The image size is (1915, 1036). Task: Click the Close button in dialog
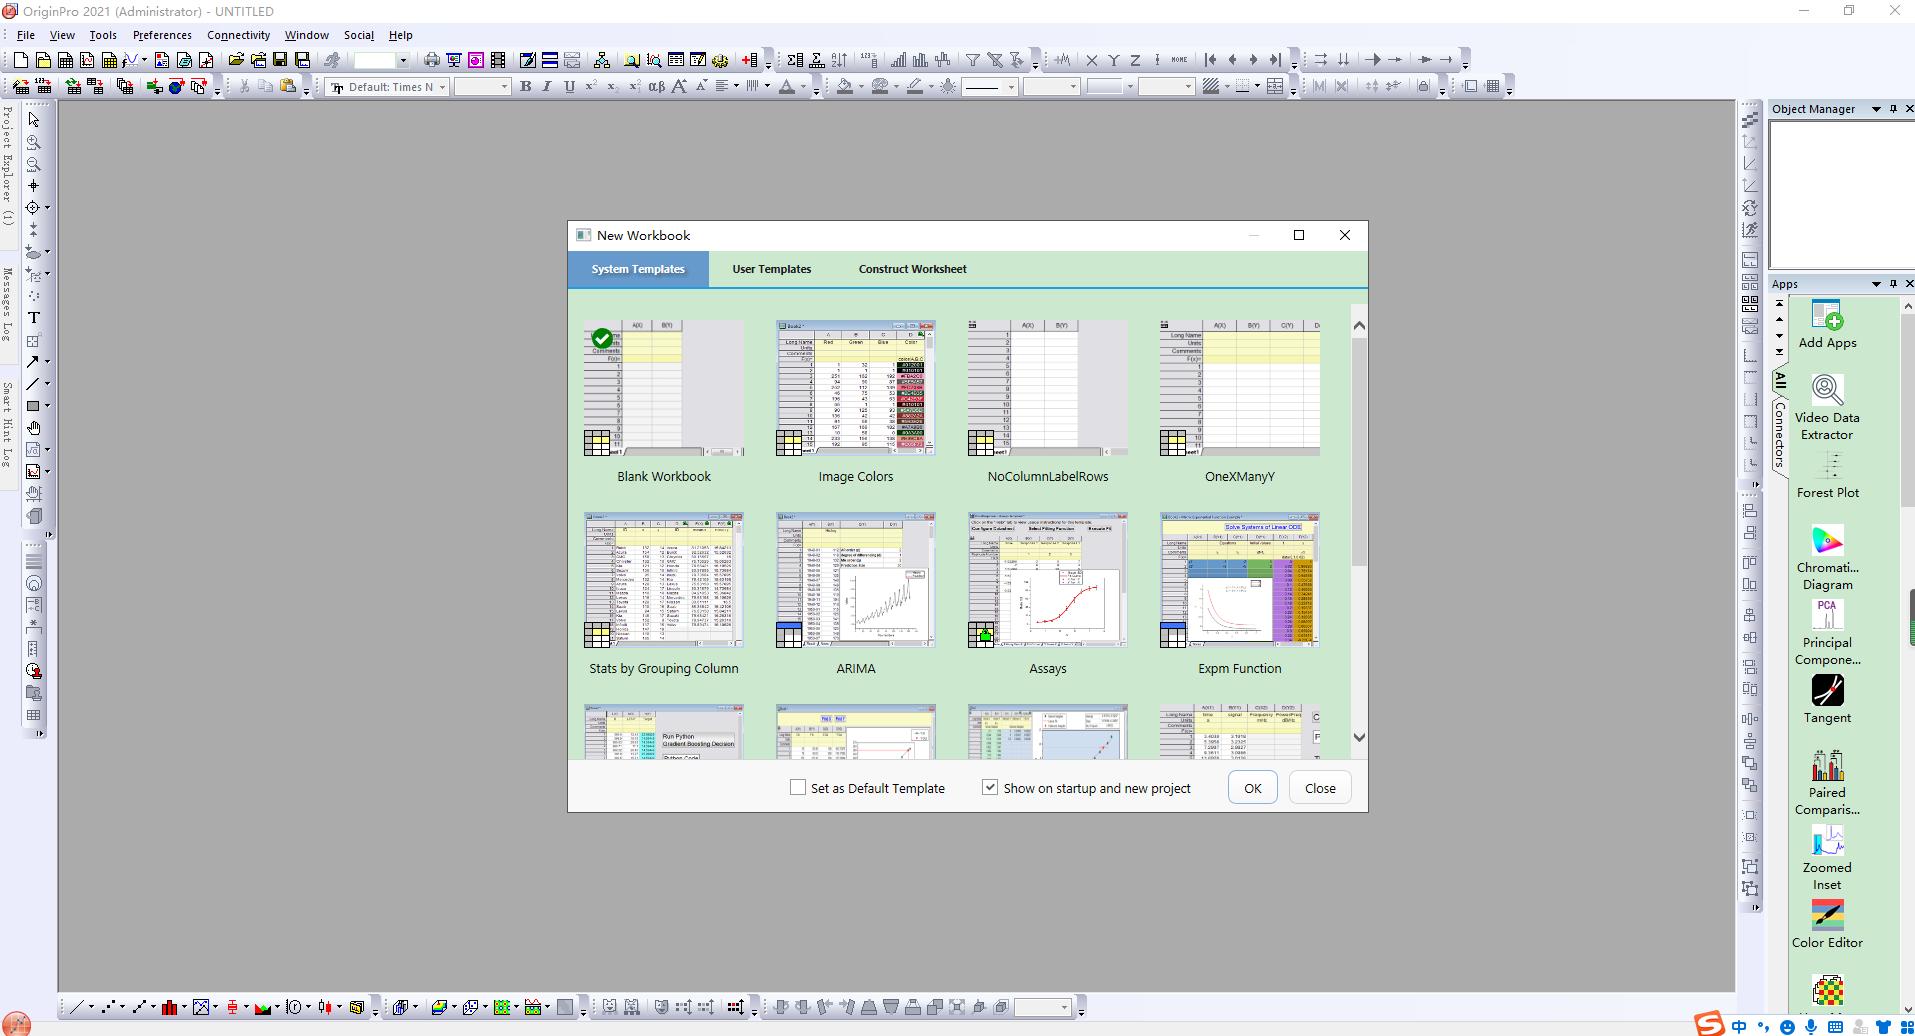pyautogui.click(x=1319, y=788)
